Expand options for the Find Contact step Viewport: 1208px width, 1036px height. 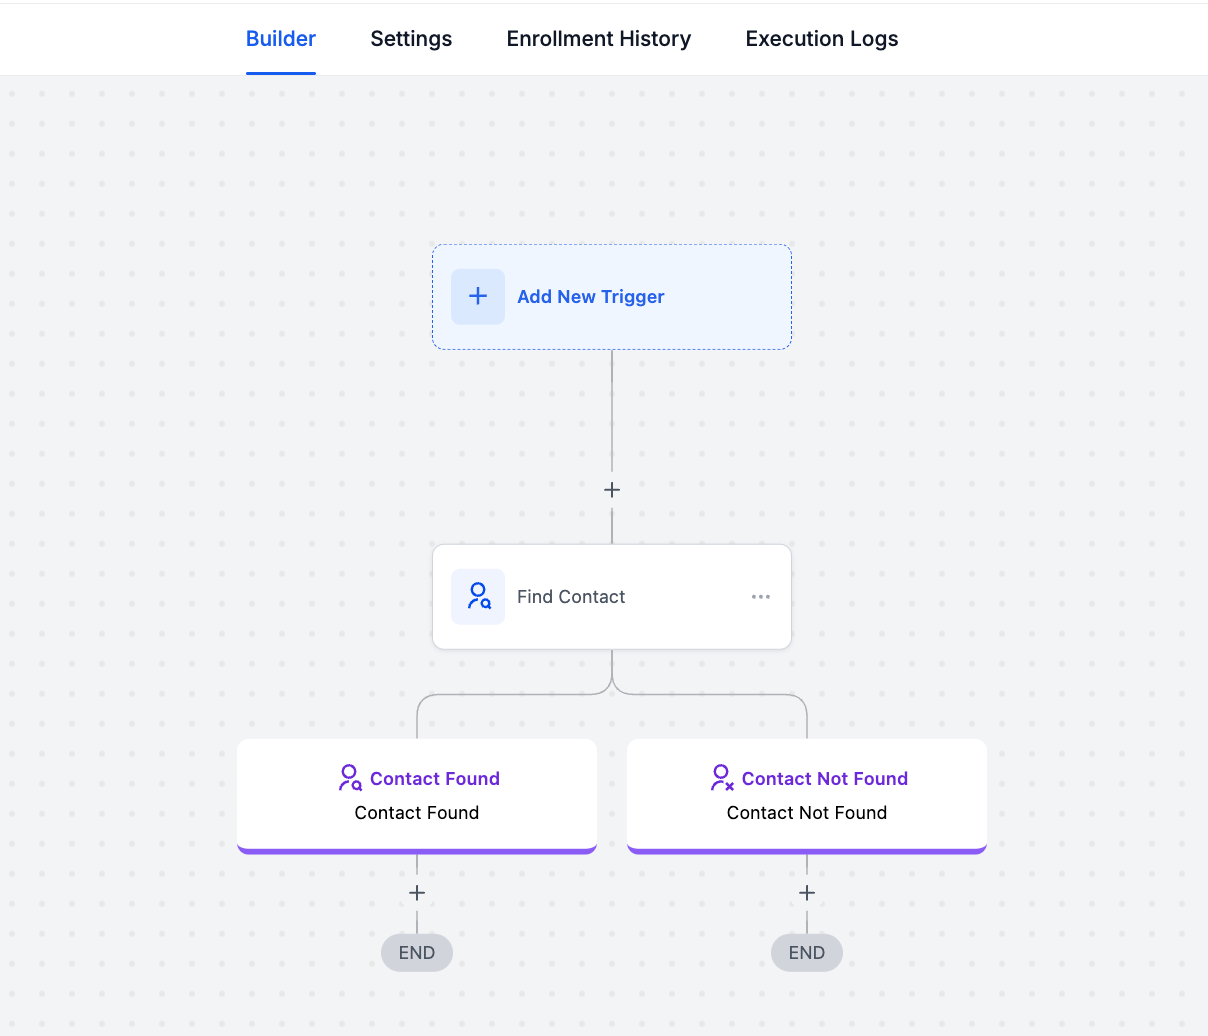[761, 596]
